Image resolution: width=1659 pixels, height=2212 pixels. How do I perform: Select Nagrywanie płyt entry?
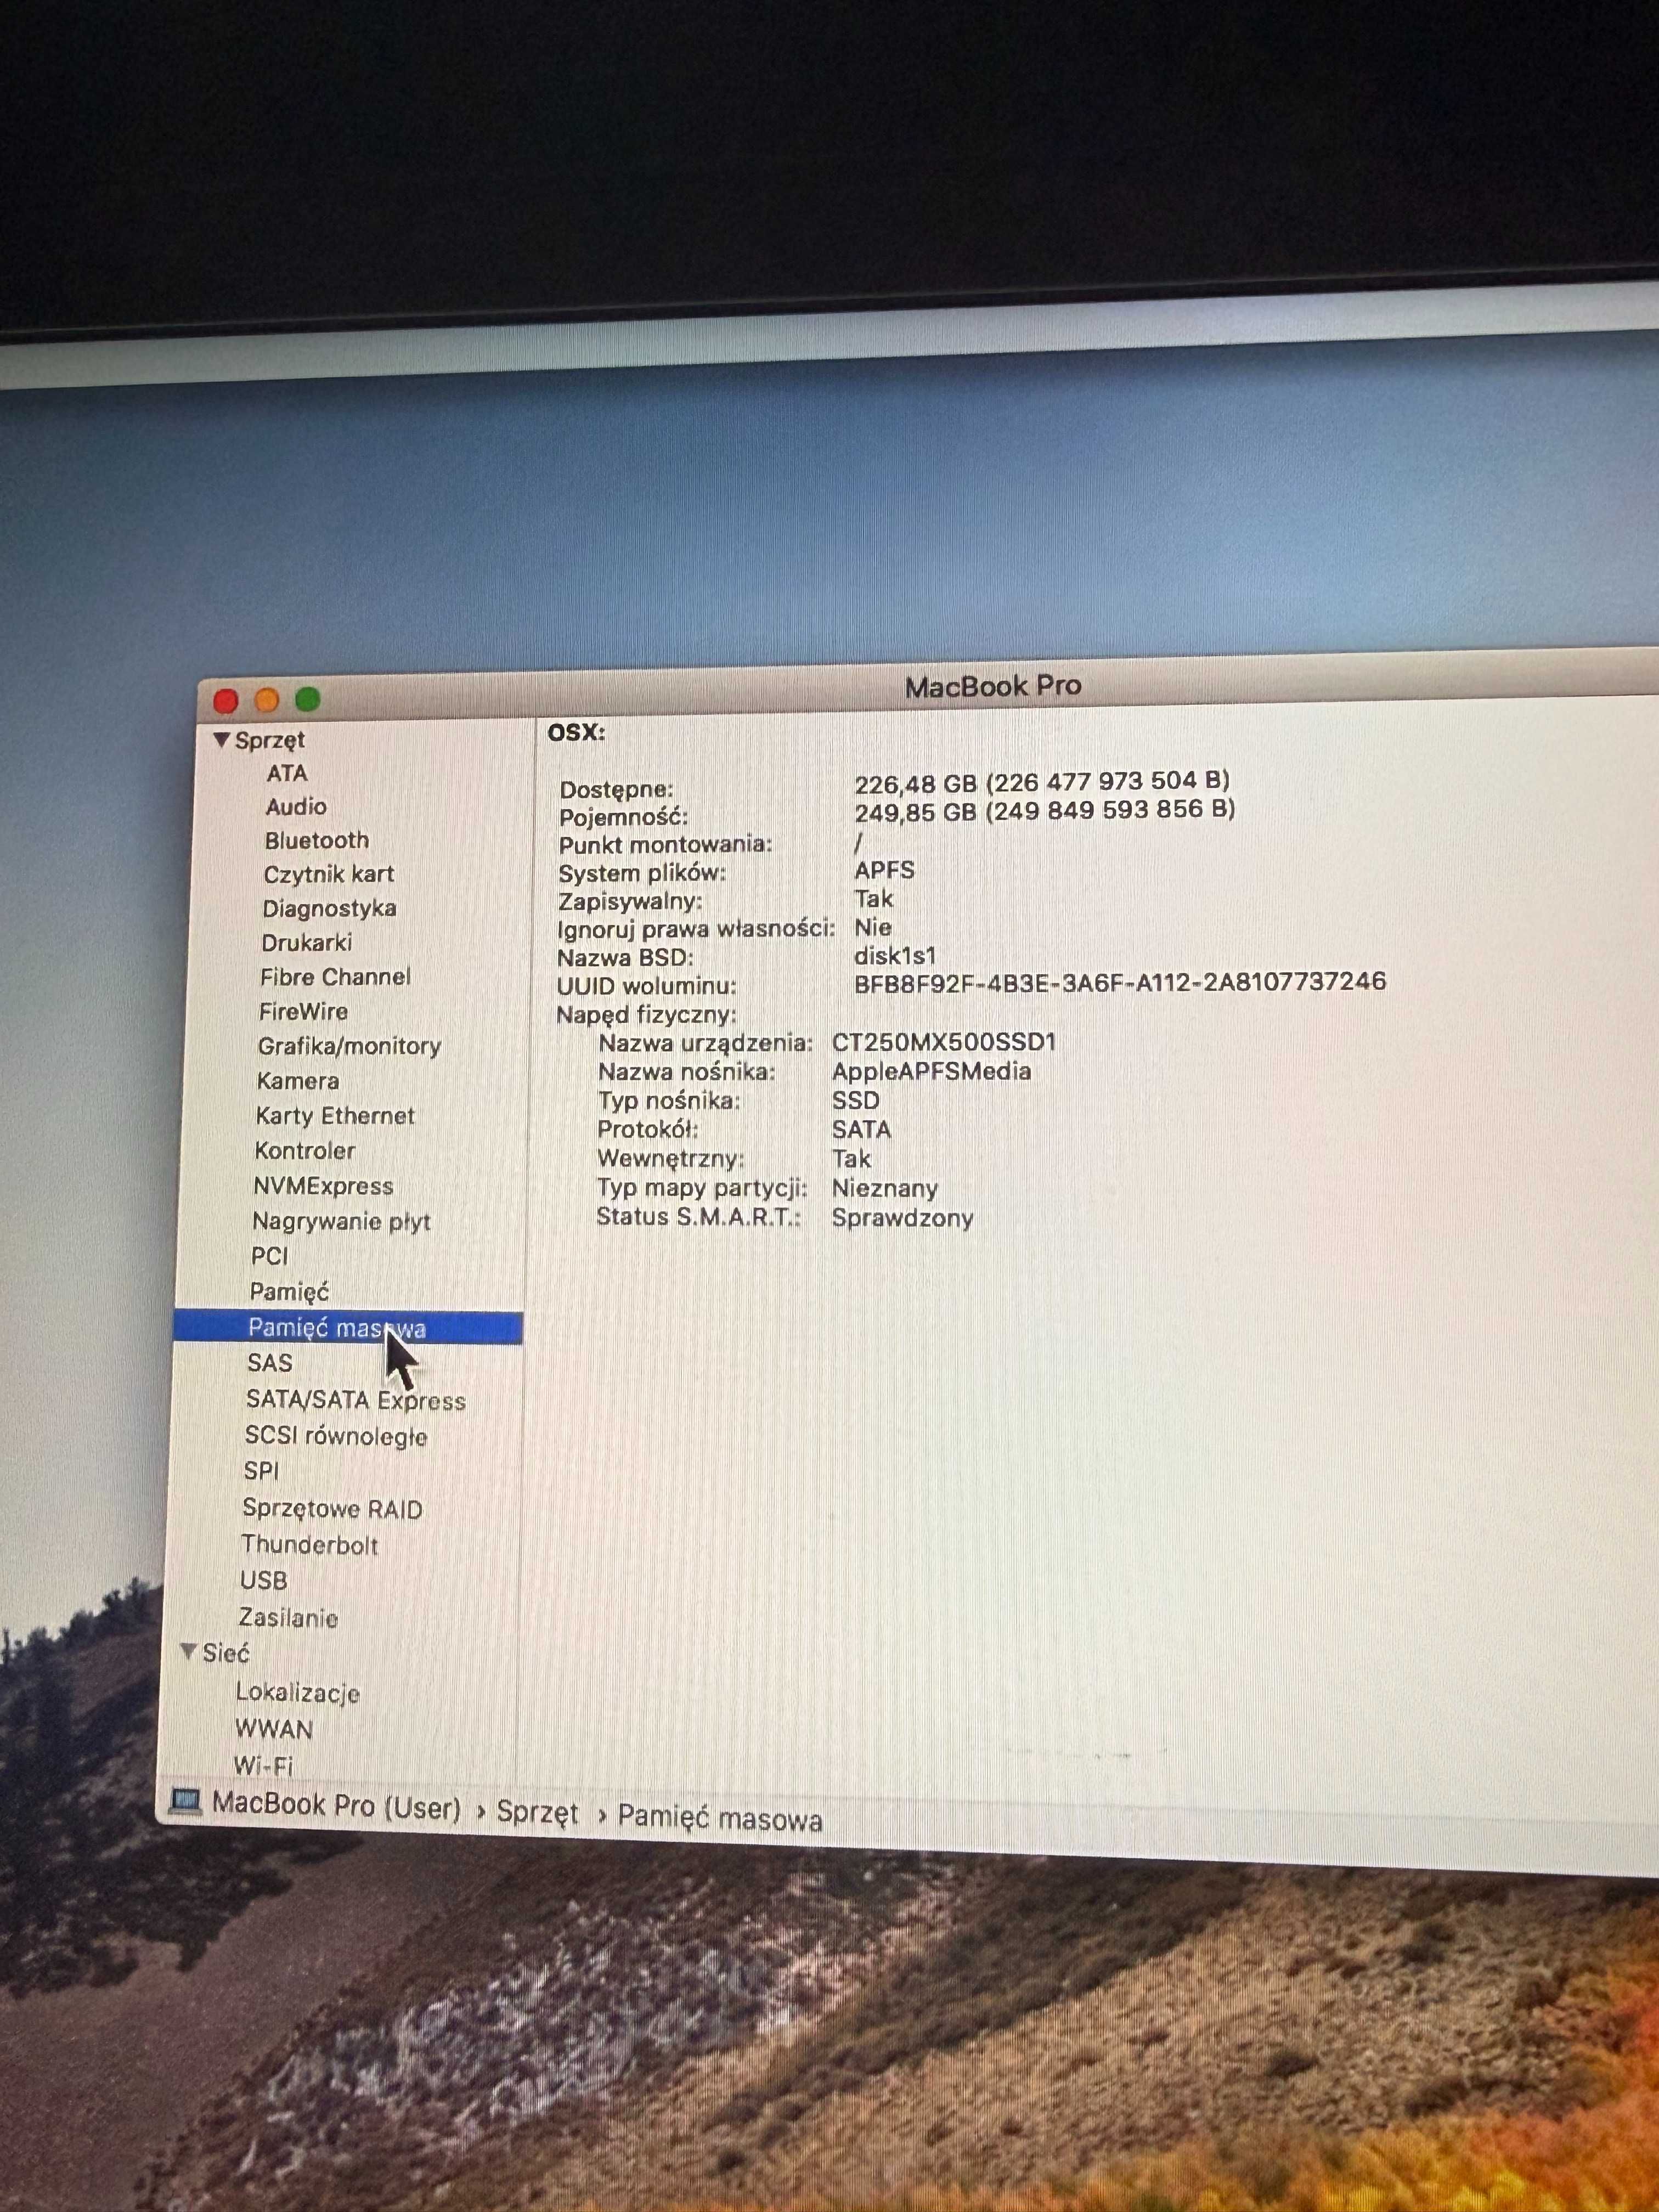[341, 1221]
